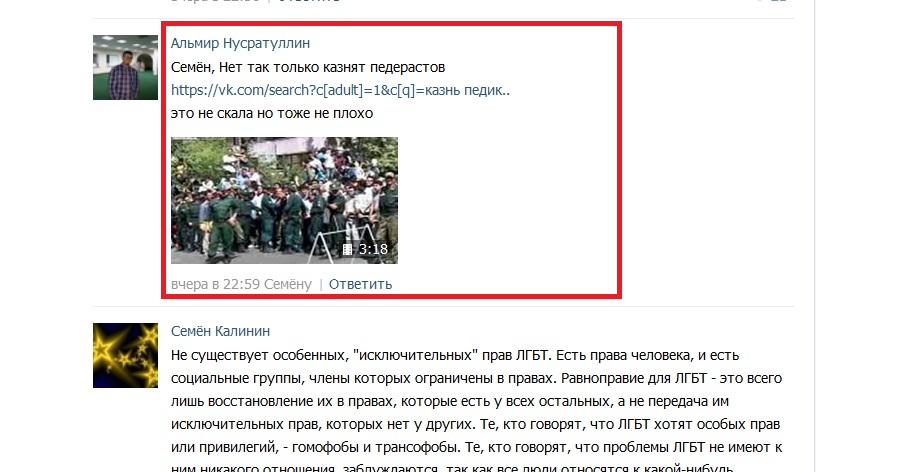Viewport: 905px width, 472px height.
Task: Click empty space right of video thumbnail
Action: [508, 200]
